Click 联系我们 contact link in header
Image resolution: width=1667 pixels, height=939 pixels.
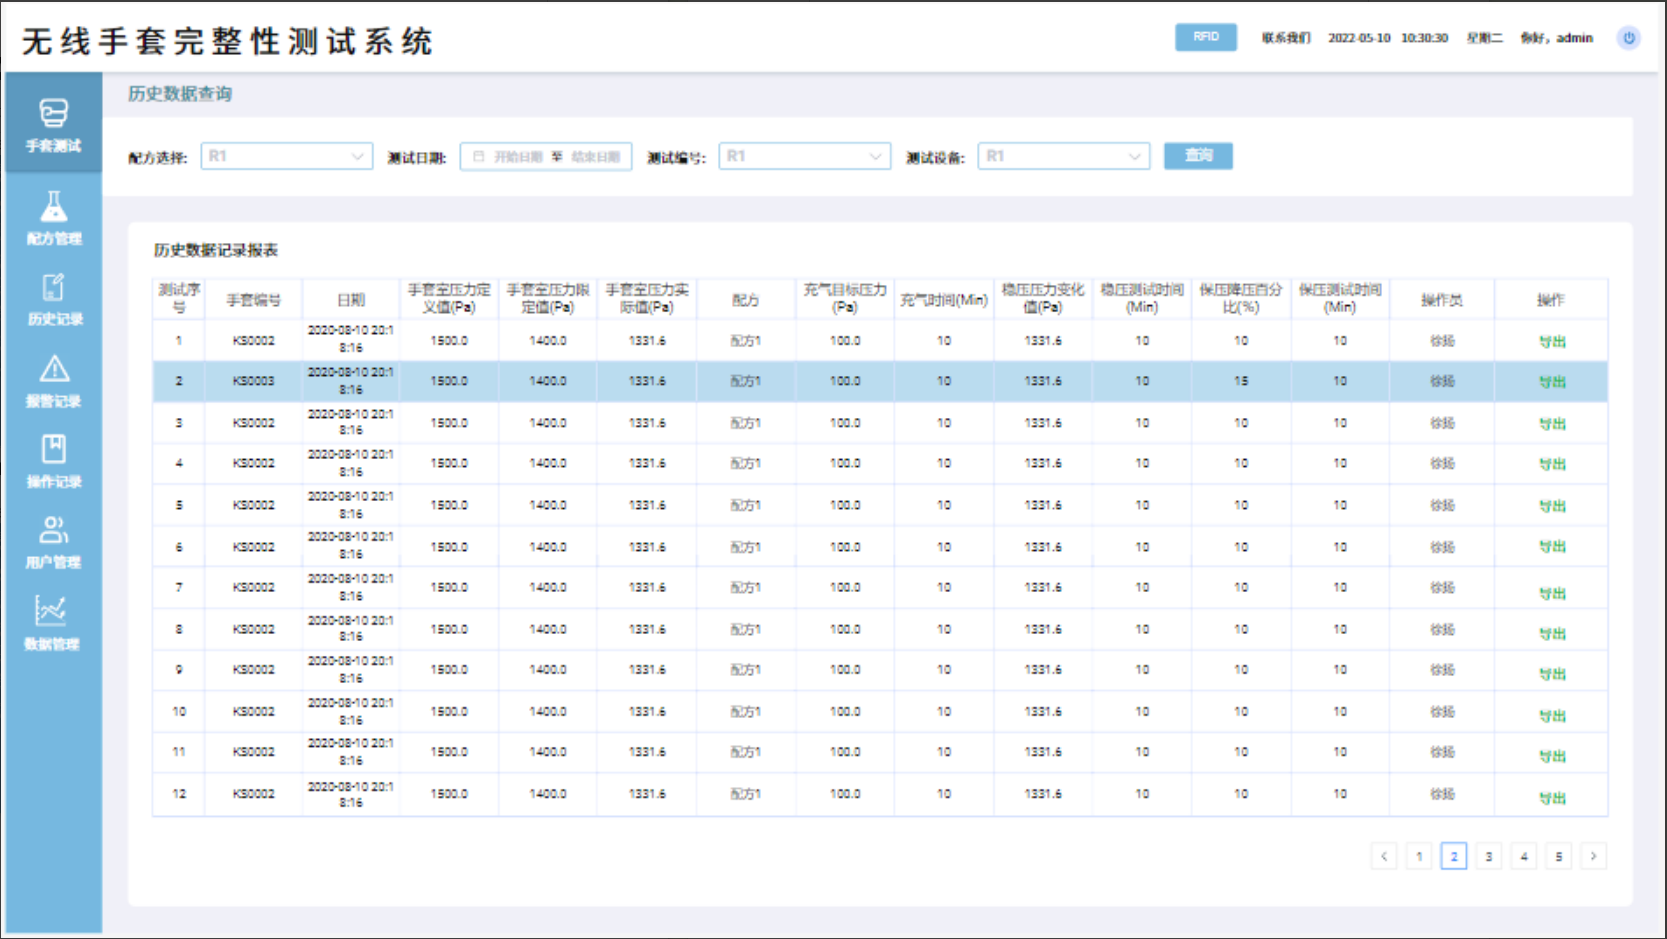pos(1286,38)
